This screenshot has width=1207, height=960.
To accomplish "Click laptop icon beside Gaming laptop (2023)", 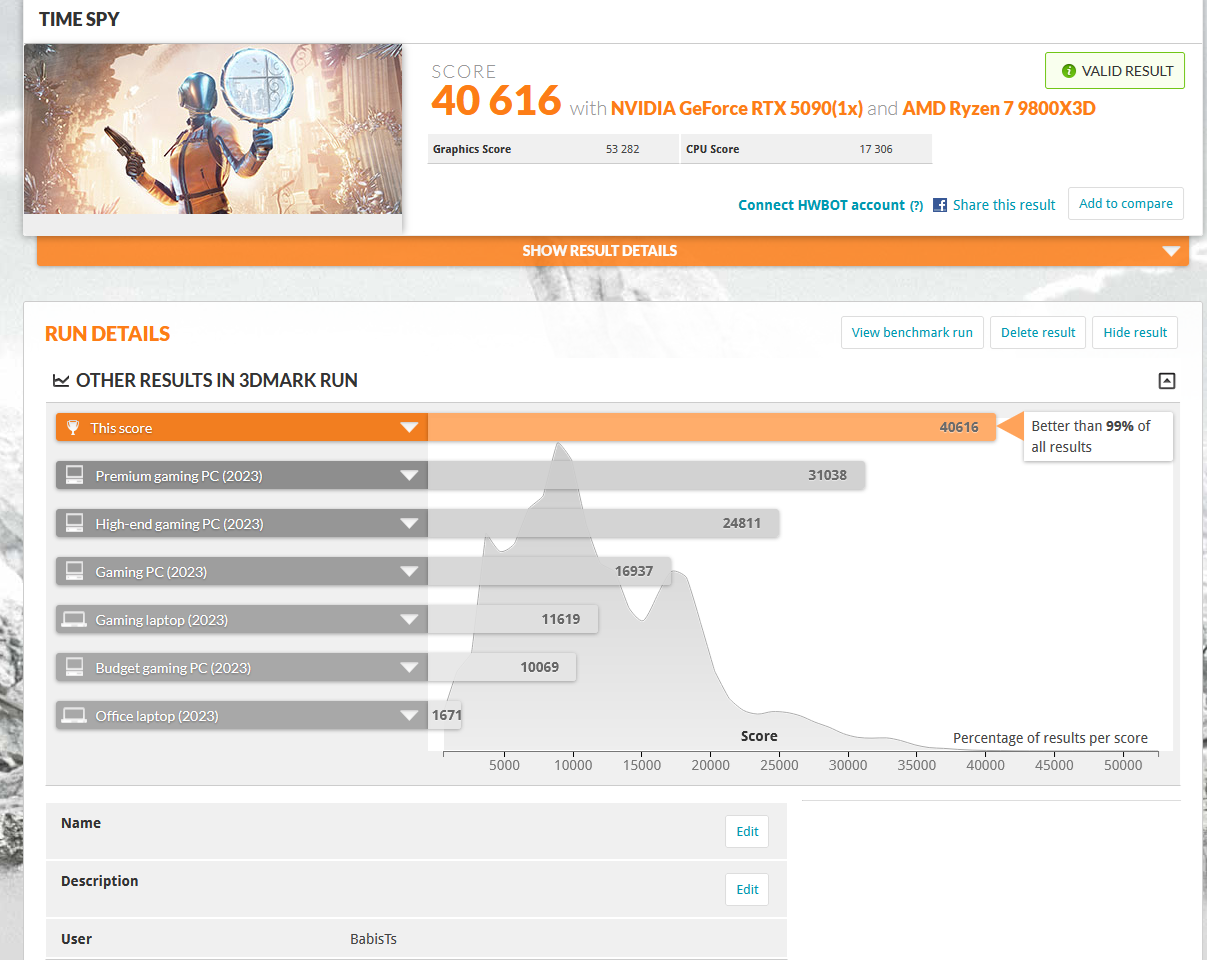I will pyautogui.click(x=74, y=620).
